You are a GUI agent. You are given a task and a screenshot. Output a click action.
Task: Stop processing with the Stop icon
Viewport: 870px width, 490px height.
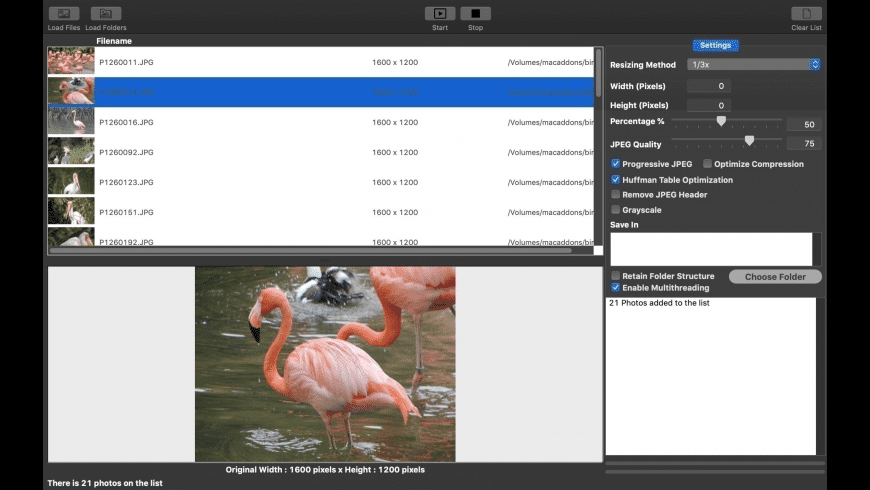click(476, 13)
